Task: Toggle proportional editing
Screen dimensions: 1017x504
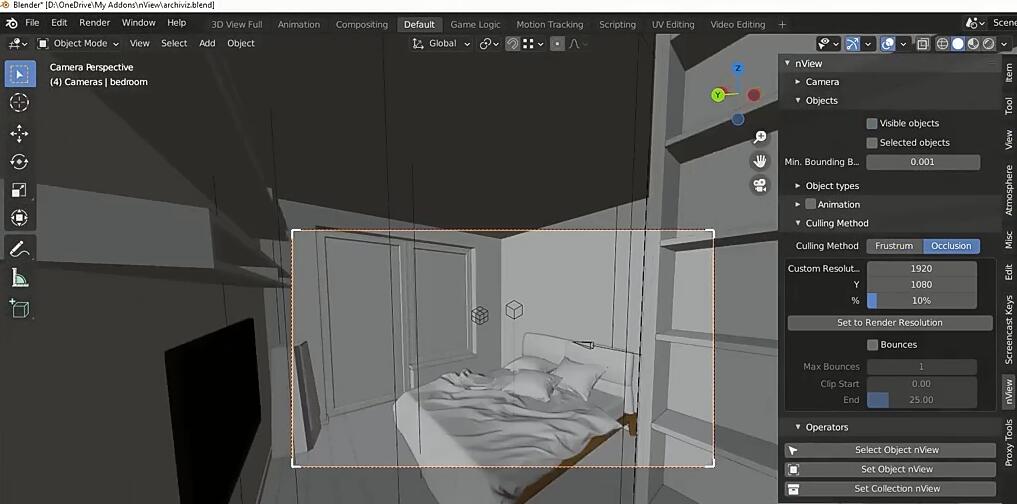Action: (x=556, y=43)
